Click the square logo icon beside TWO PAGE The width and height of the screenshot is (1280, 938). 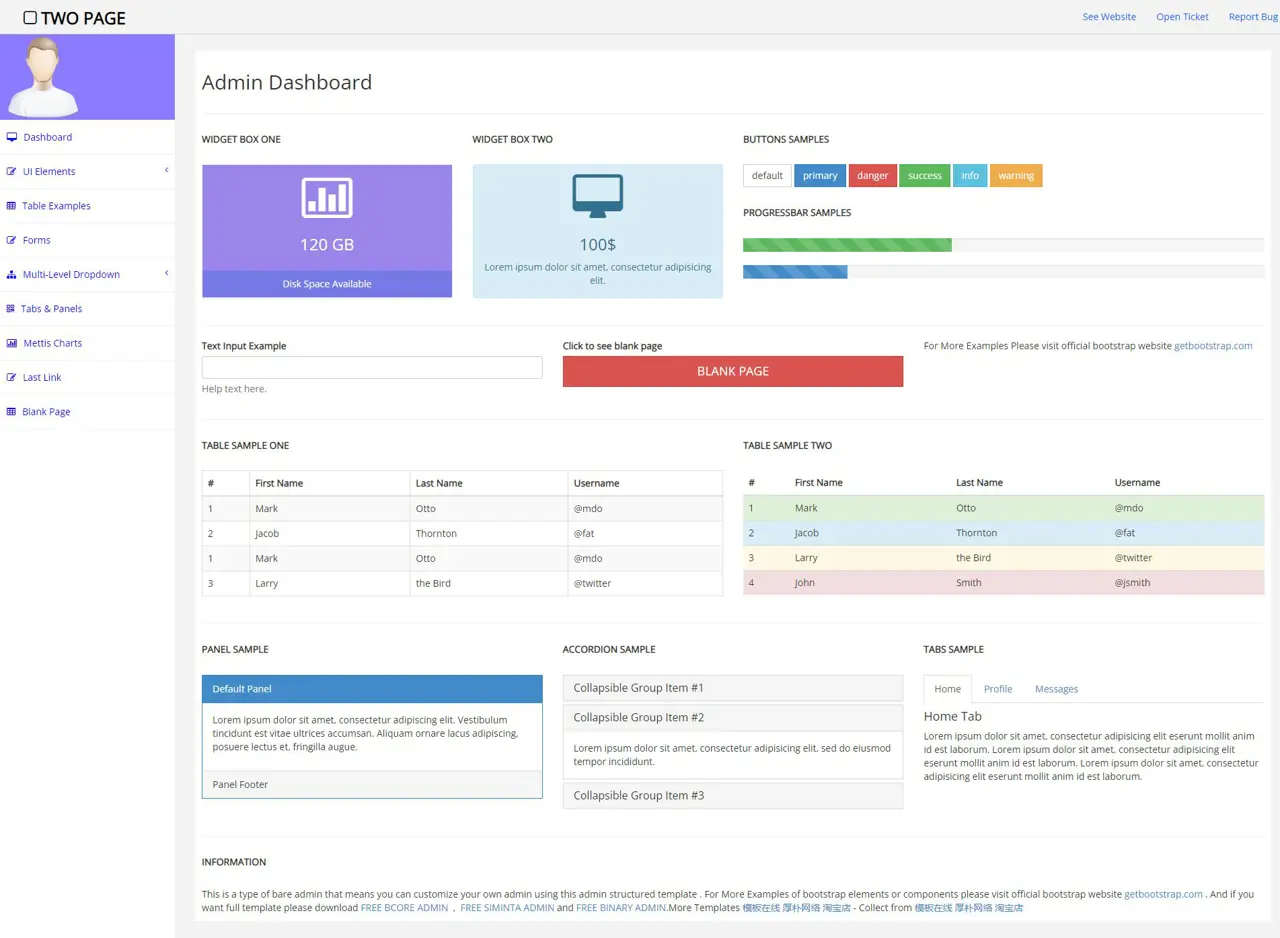(x=30, y=18)
